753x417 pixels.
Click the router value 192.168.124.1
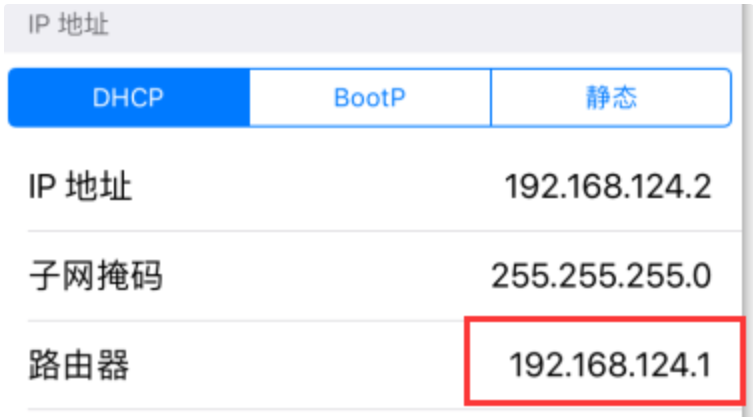(x=610, y=365)
